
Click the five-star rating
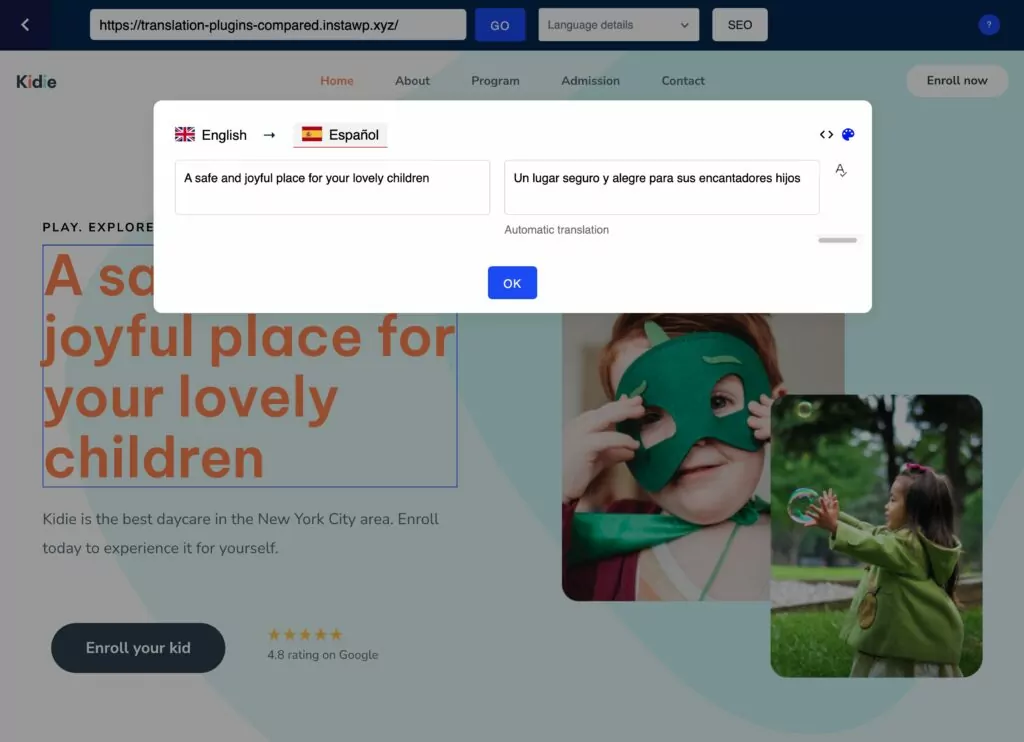(x=305, y=634)
